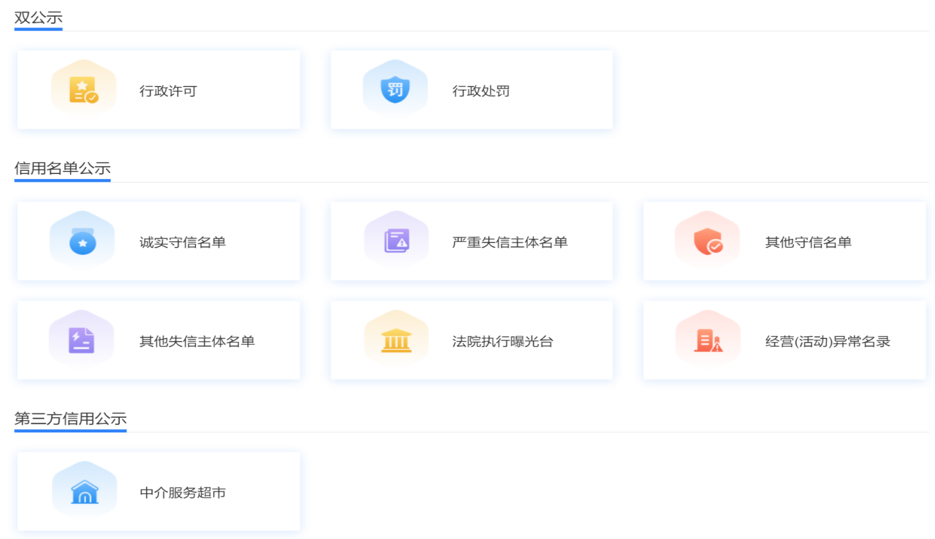Click the blue medal icon for 诚实守信名单

click(x=83, y=241)
